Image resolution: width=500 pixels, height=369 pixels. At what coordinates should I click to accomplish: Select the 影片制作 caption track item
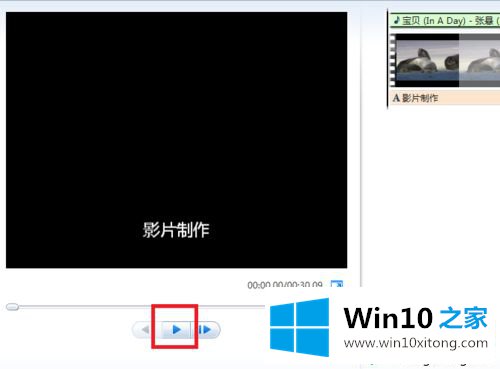[x=445, y=98]
